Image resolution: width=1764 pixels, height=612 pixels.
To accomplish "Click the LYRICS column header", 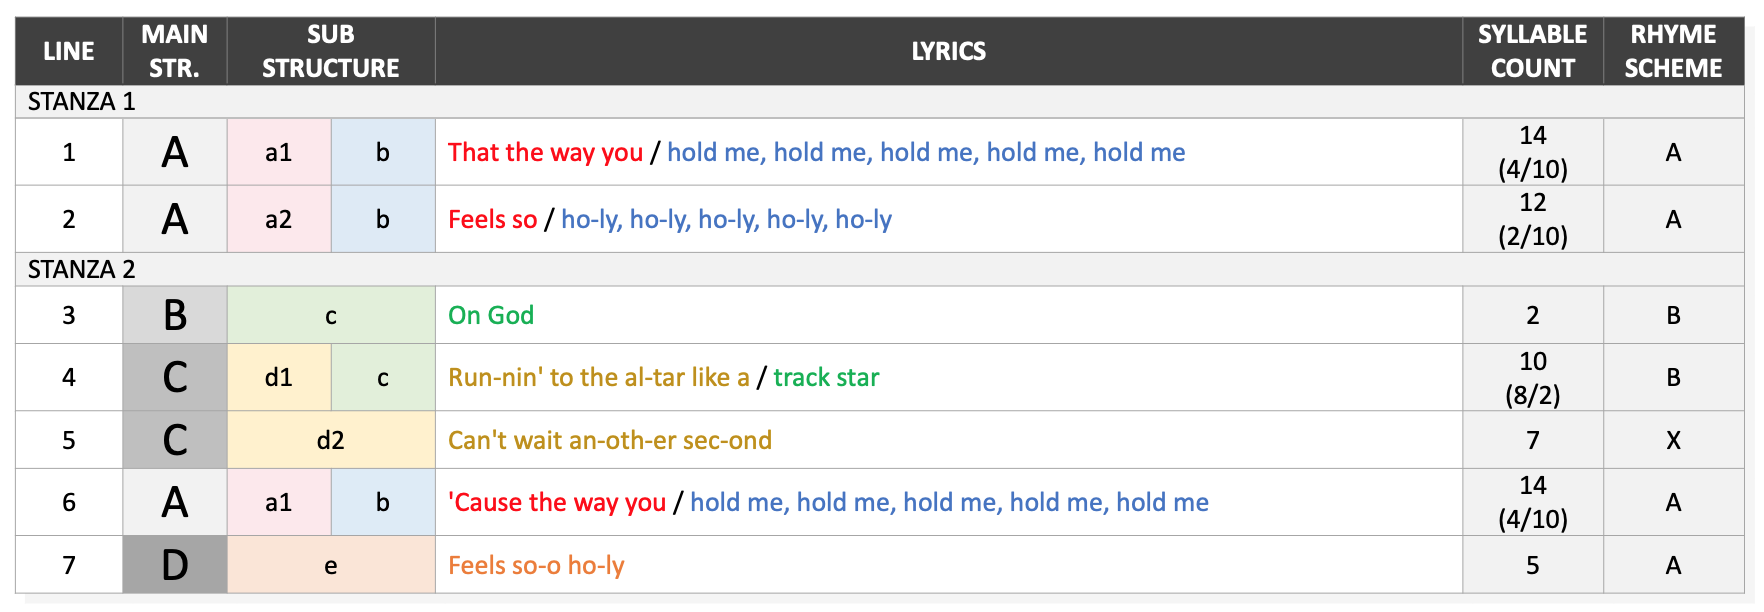I will pyautogui.click(x=948, y=51).
